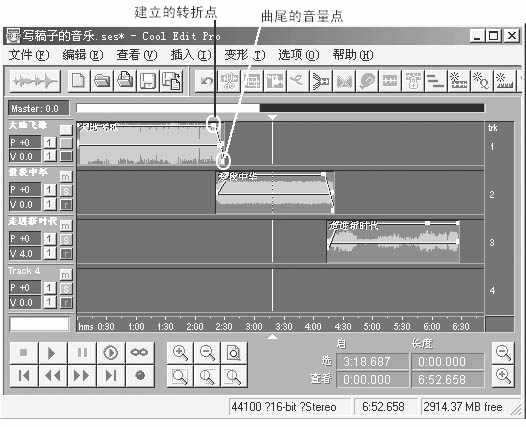The height and width of the screenshot is (427, 526).
Task: Mute Track 4 with its m button
Action: point(66,275)
